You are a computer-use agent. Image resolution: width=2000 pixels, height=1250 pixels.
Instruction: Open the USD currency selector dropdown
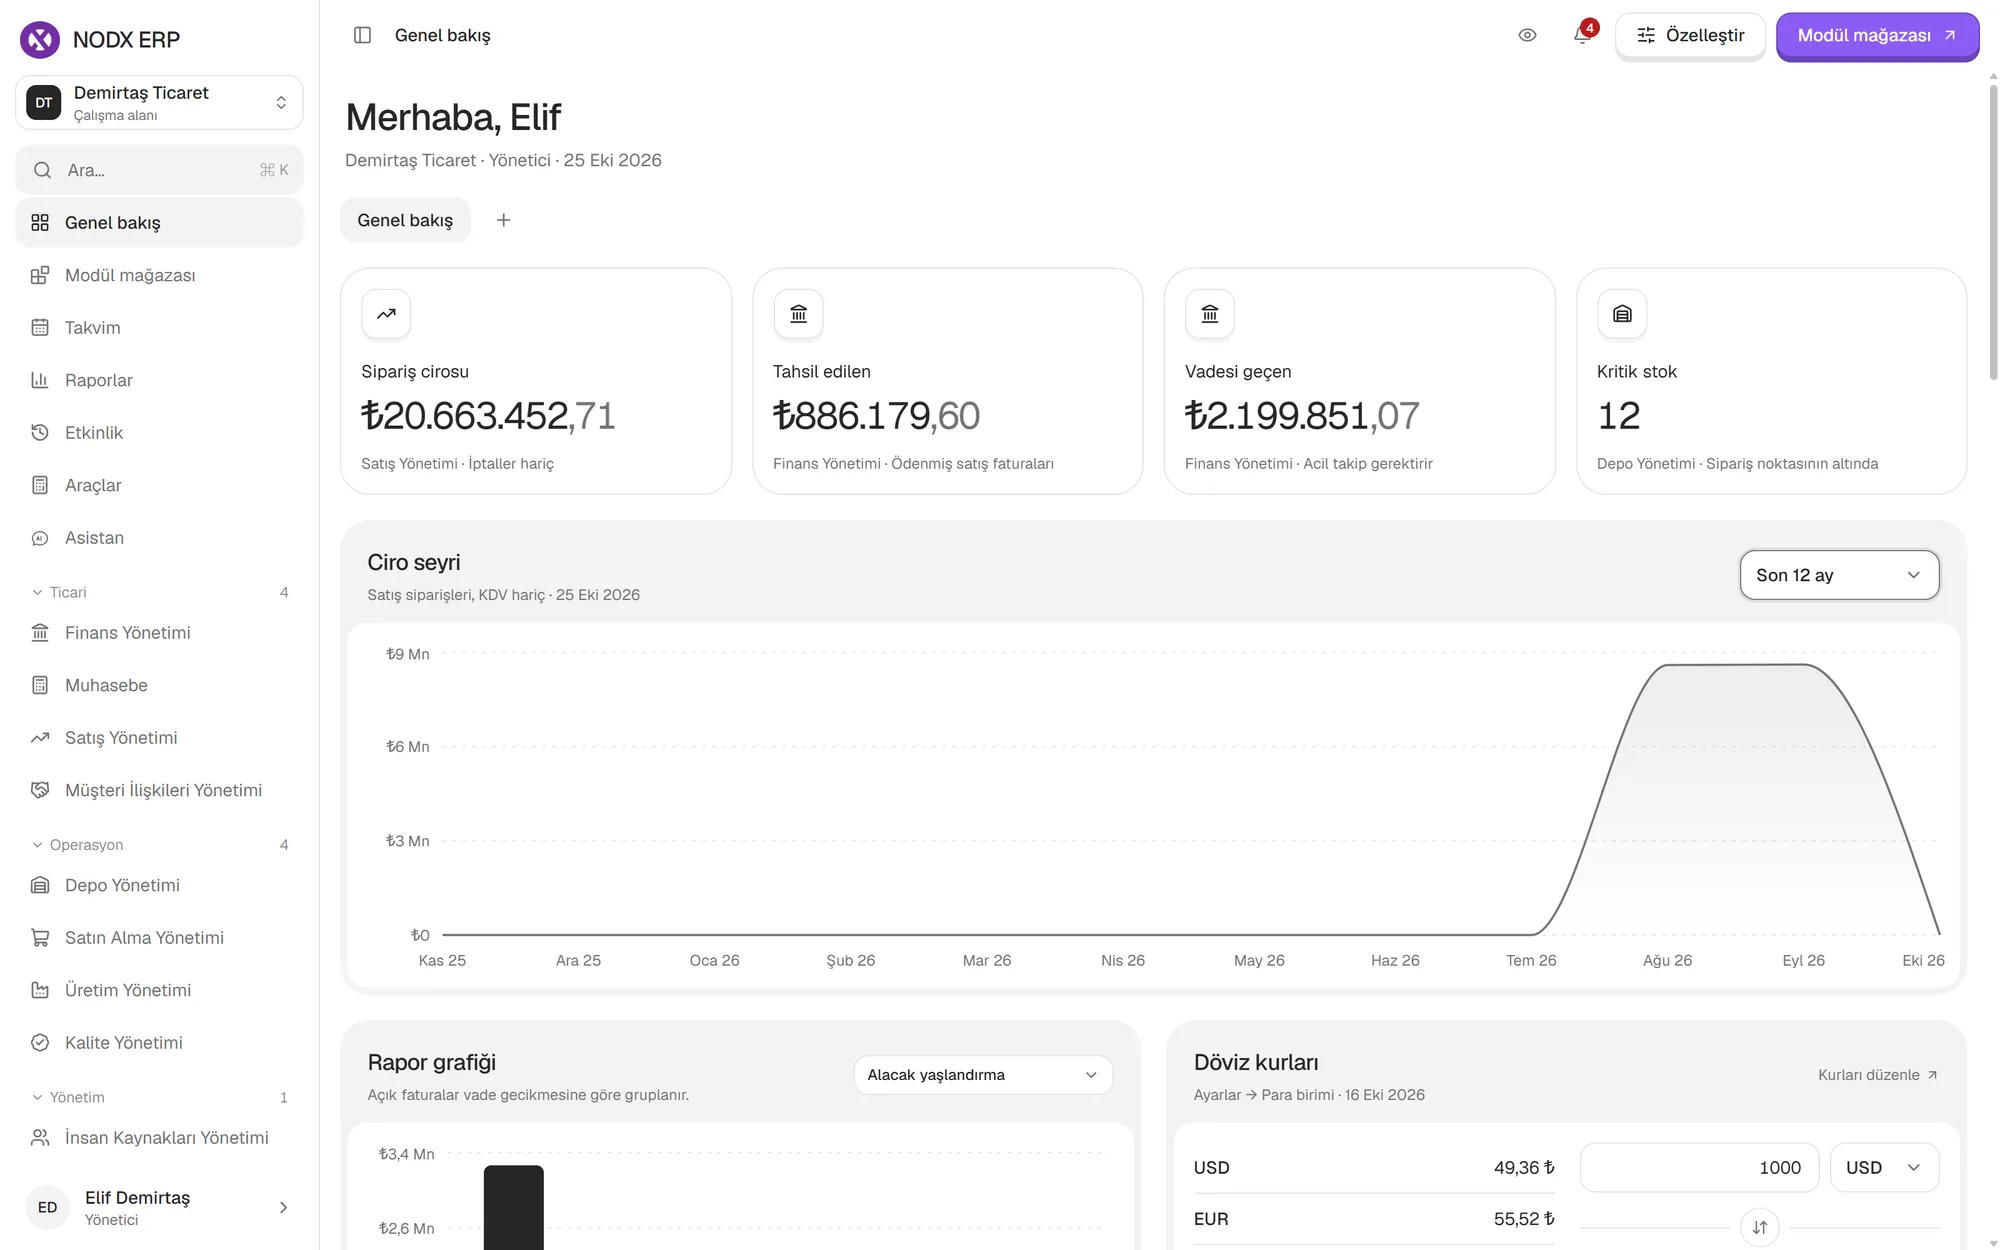pos(1884,1168)
